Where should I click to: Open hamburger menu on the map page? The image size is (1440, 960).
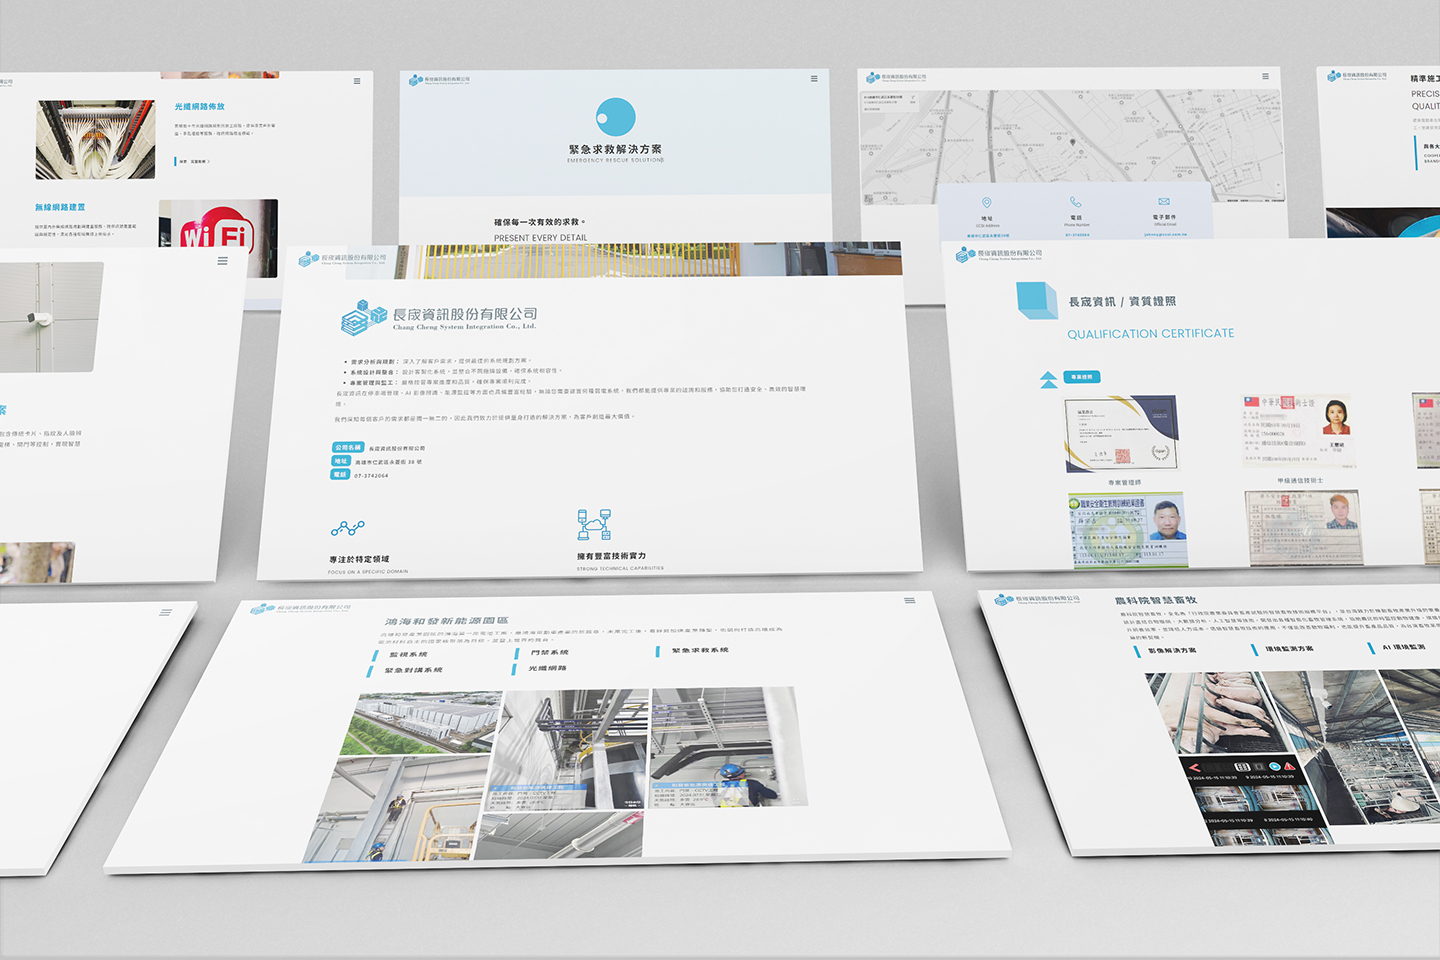tap(1265, 77)
